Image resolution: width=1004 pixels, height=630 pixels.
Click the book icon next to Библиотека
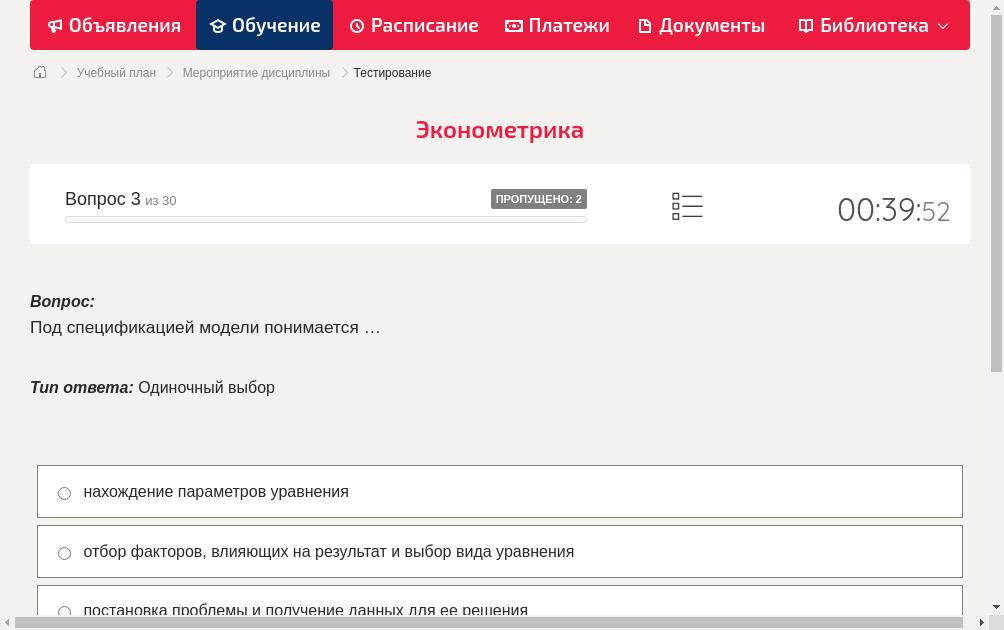click(x=805, y=25)
